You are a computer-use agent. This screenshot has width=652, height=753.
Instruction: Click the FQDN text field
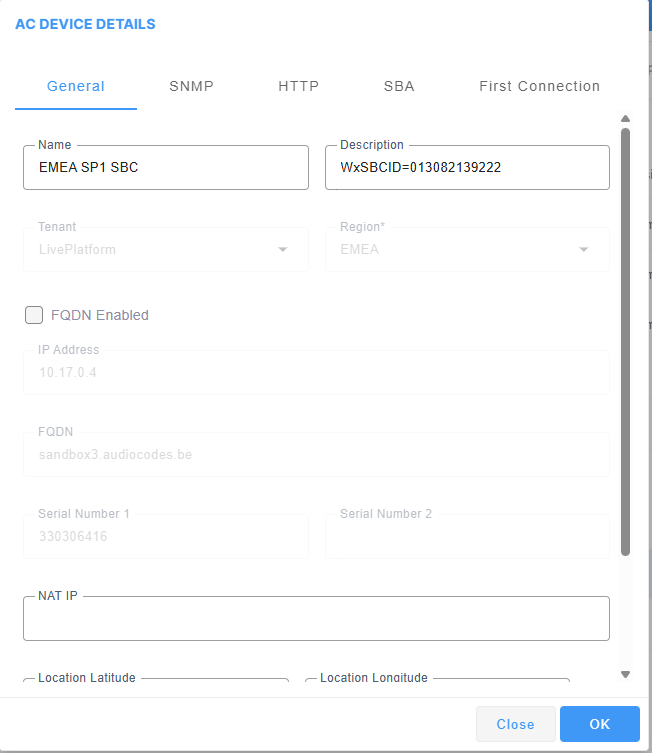point(316,455)
